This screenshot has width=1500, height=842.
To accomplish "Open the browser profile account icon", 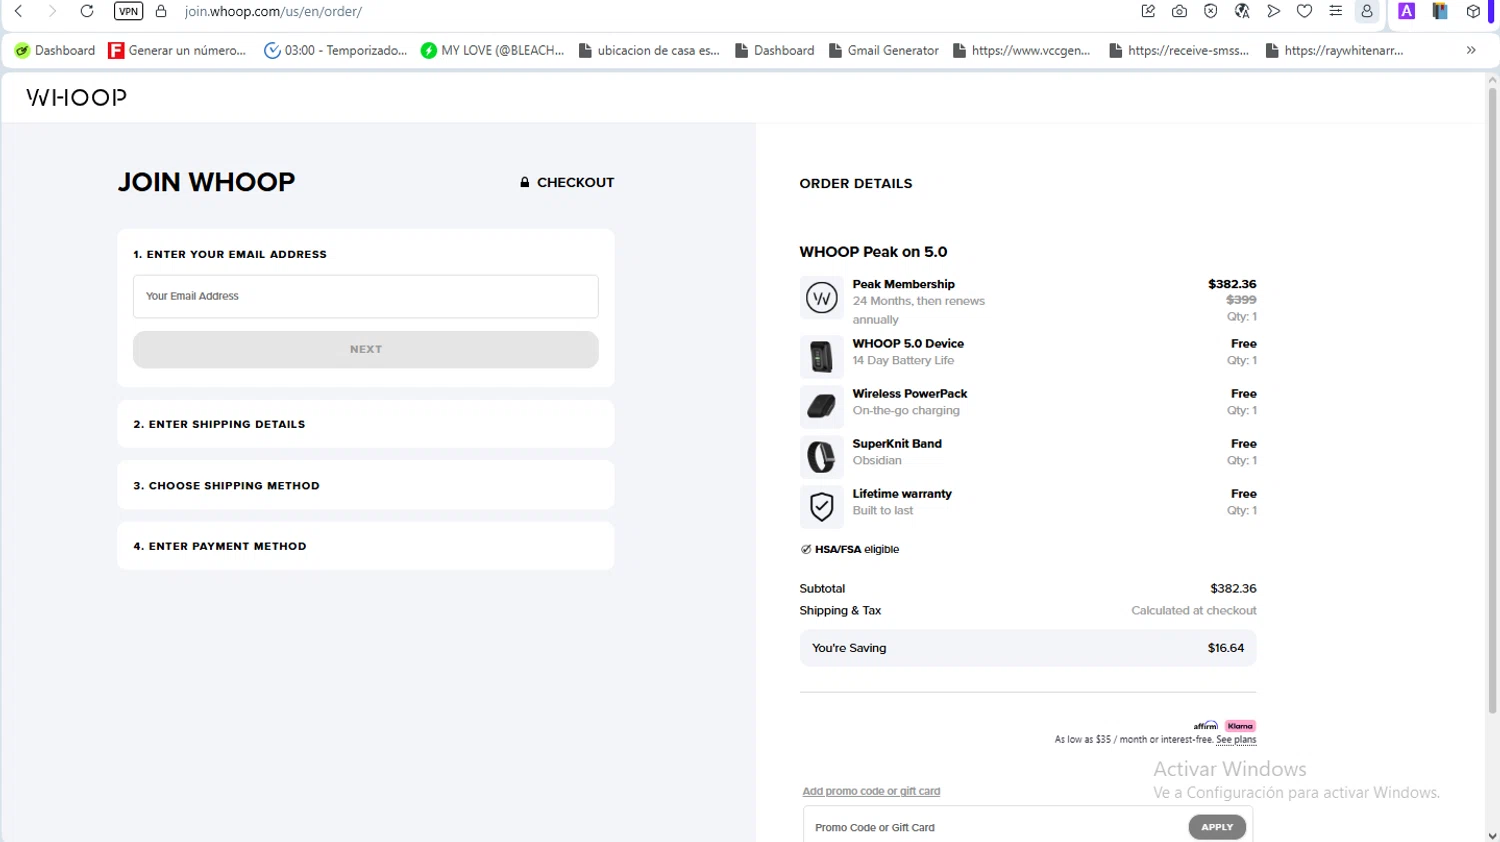I will (1367, 12).
